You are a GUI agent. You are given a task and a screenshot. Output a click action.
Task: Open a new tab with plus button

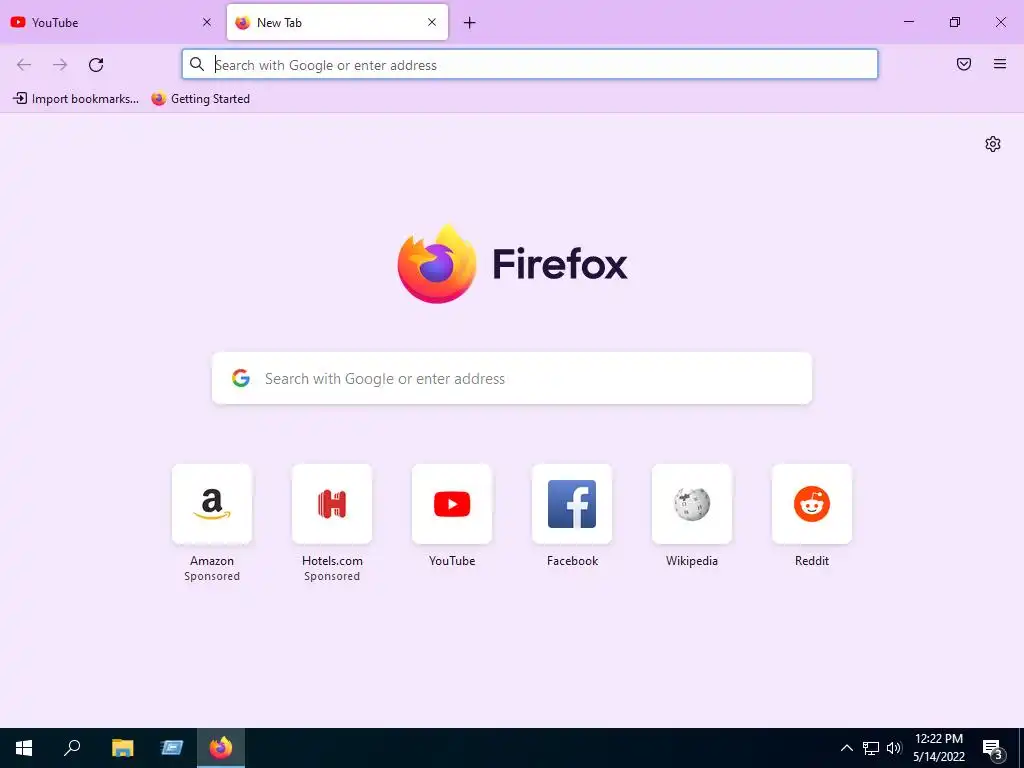pos(470,23)
